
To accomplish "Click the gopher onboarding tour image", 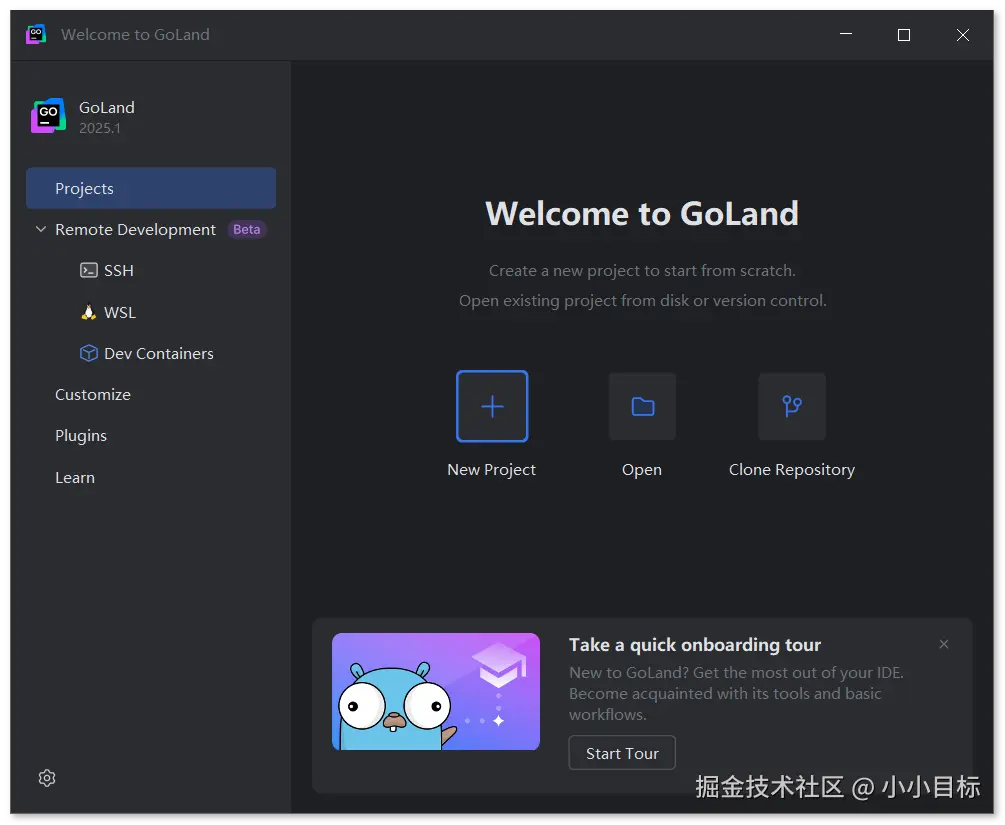I will pyautogui.click(x=436, y=692).
